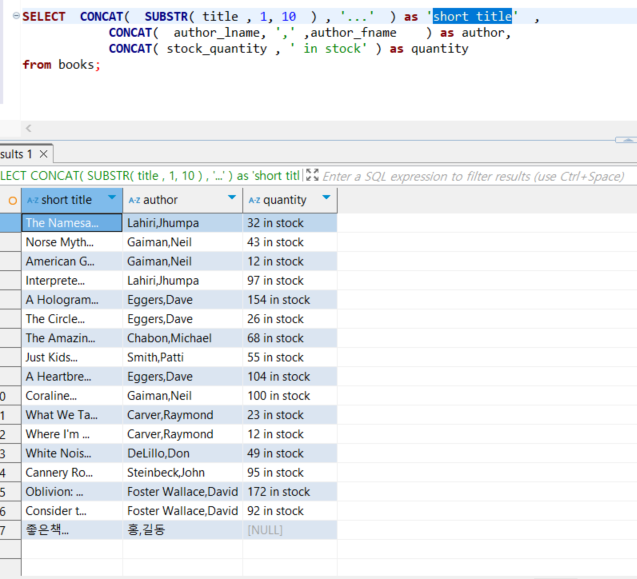
Task: Select the quantity cell '55 in stock'
Action: coord(290,357)
